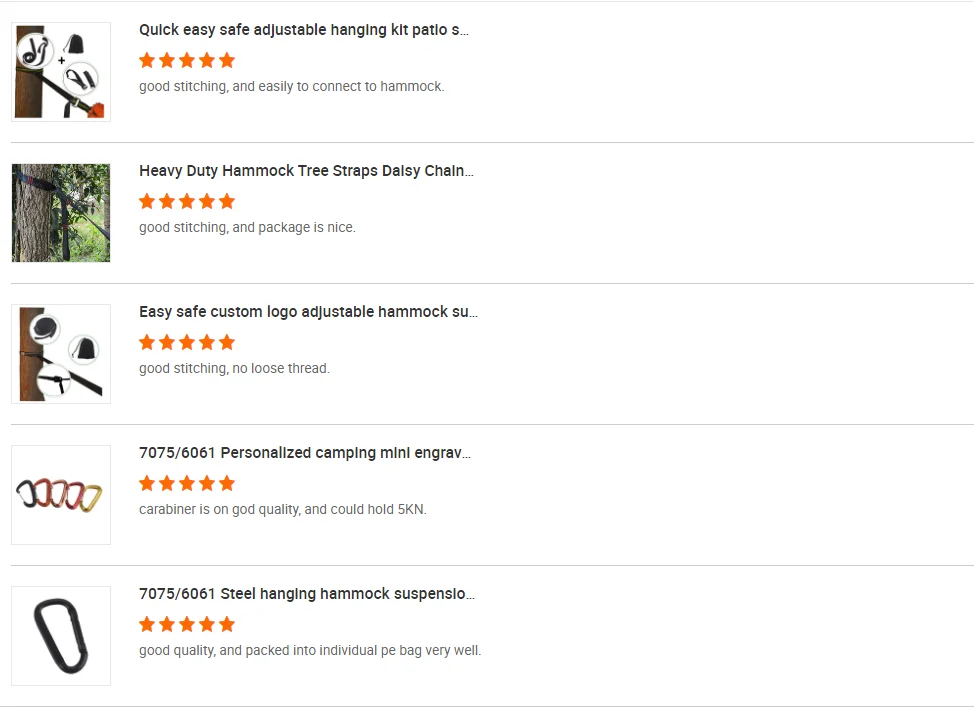Viewport: 974px width, 707px height.
Task: Click review "packed into individual pe bag"
Action: (310, 651)
